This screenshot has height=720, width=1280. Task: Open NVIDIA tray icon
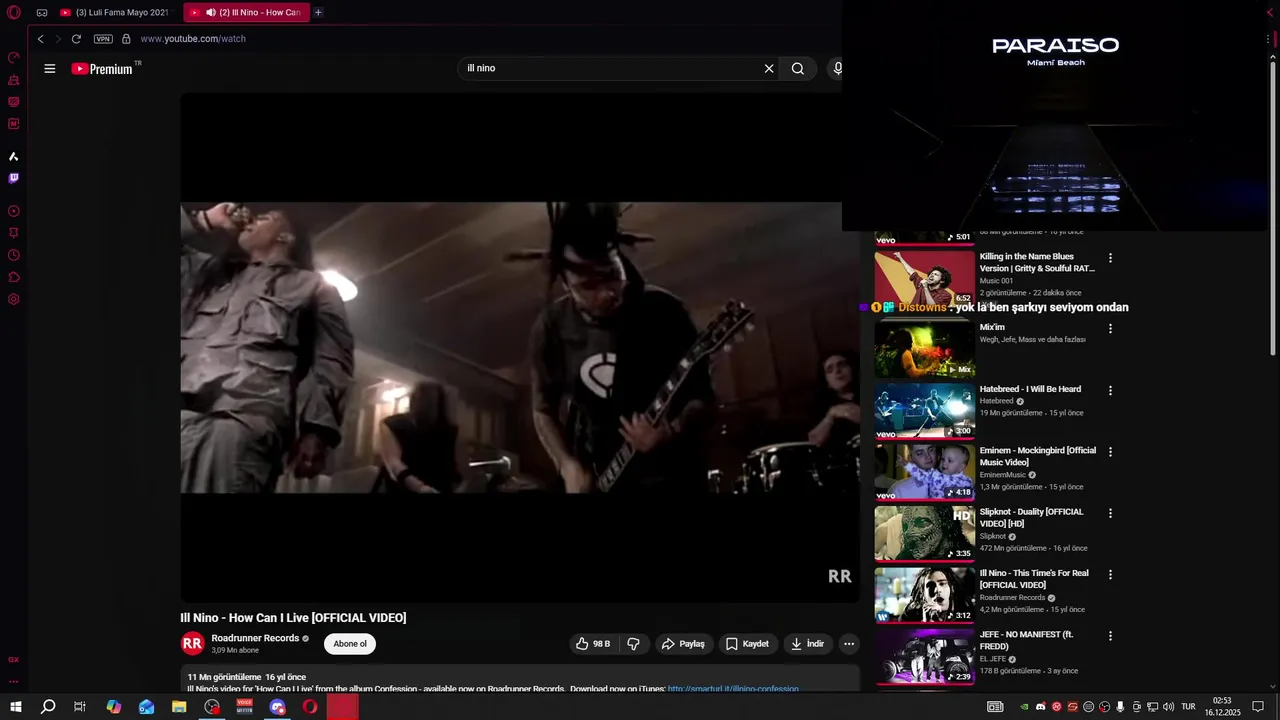click(x=1024, y=707)
